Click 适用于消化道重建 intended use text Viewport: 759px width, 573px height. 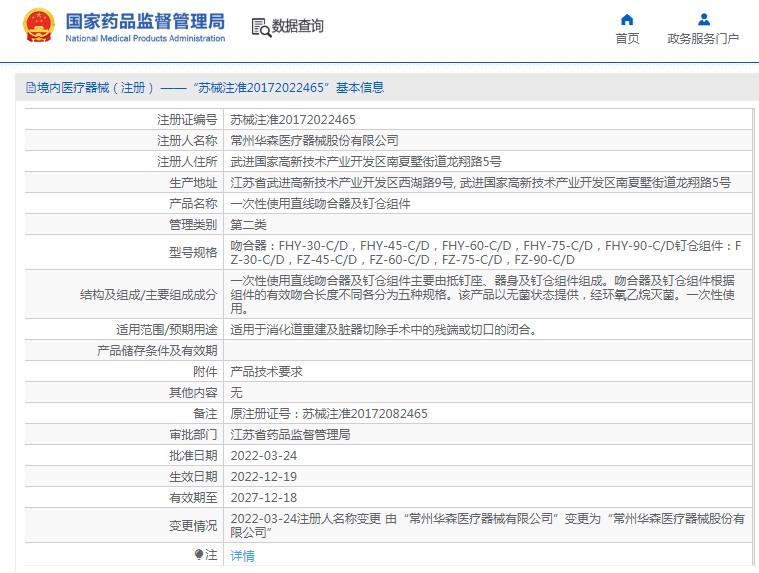coord(384,330)
